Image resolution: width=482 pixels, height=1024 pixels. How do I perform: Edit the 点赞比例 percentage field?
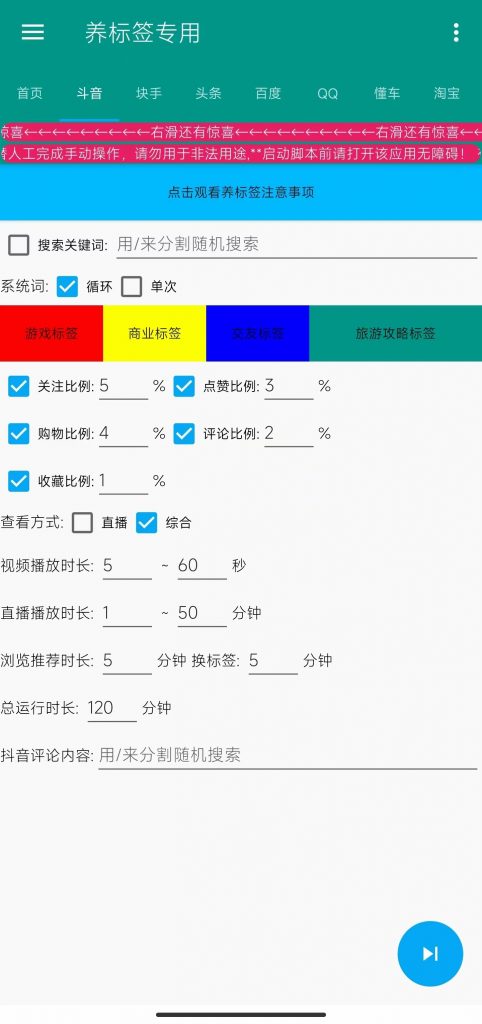pos(289,386)
